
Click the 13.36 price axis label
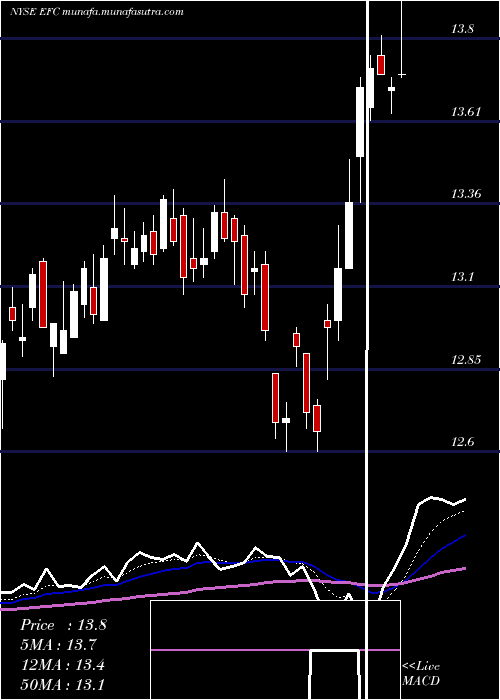pyautogui.click(x=466, y=194)
